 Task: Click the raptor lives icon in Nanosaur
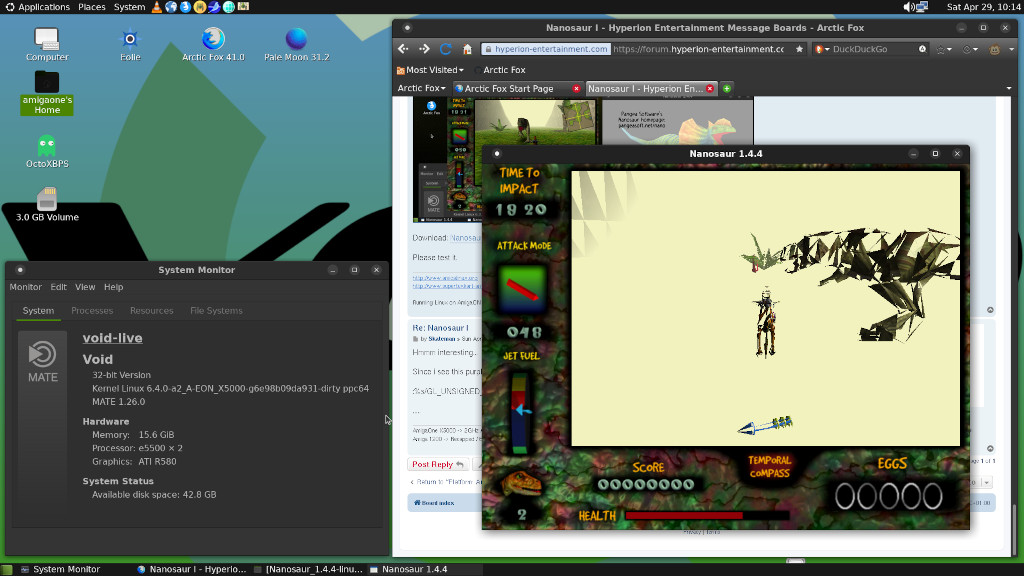(521, 483)
